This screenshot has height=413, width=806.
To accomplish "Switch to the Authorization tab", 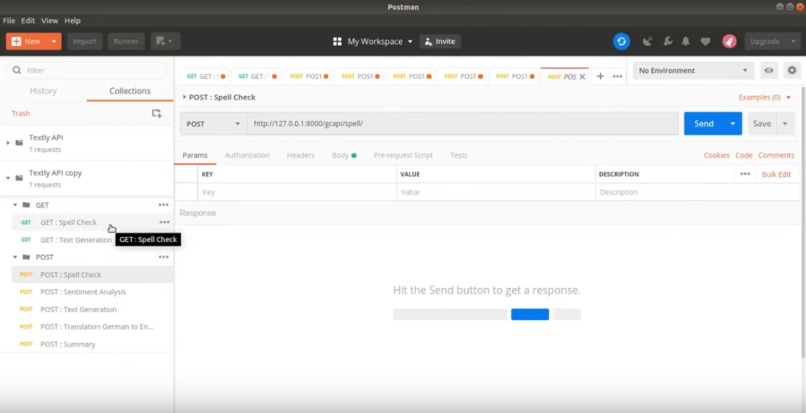I will 247,155.
